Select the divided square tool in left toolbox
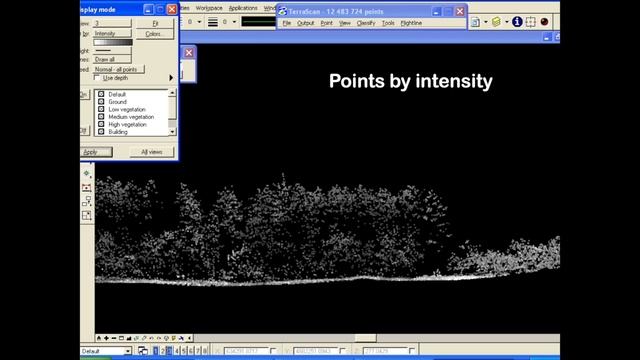The width and height of the screenshot is (640, 360). click(87, 215)
